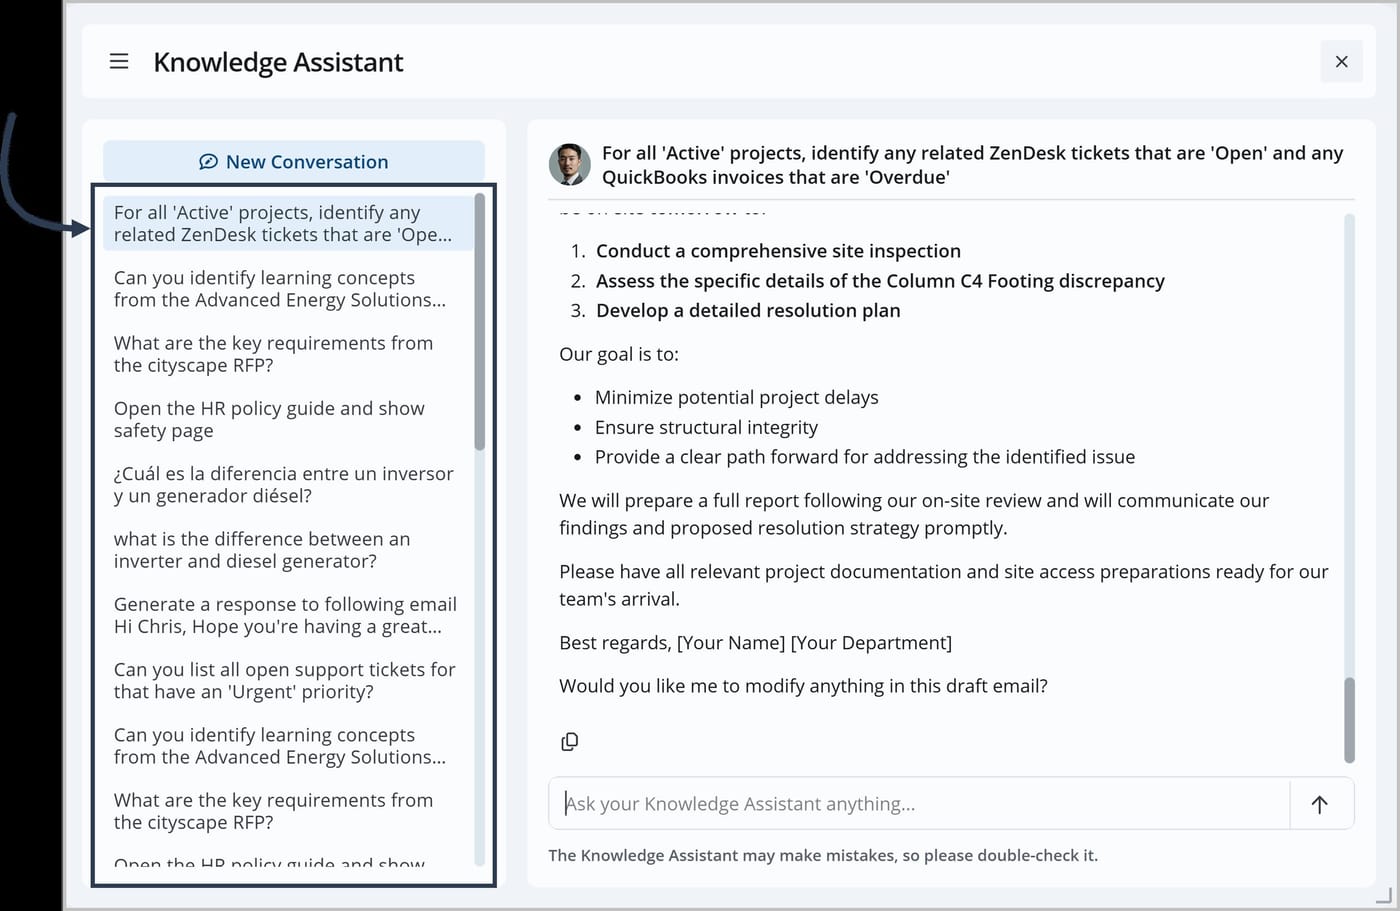Click the chat response scrollbar thumb
Viewport: 1400px width, 911px height.
1349,720
